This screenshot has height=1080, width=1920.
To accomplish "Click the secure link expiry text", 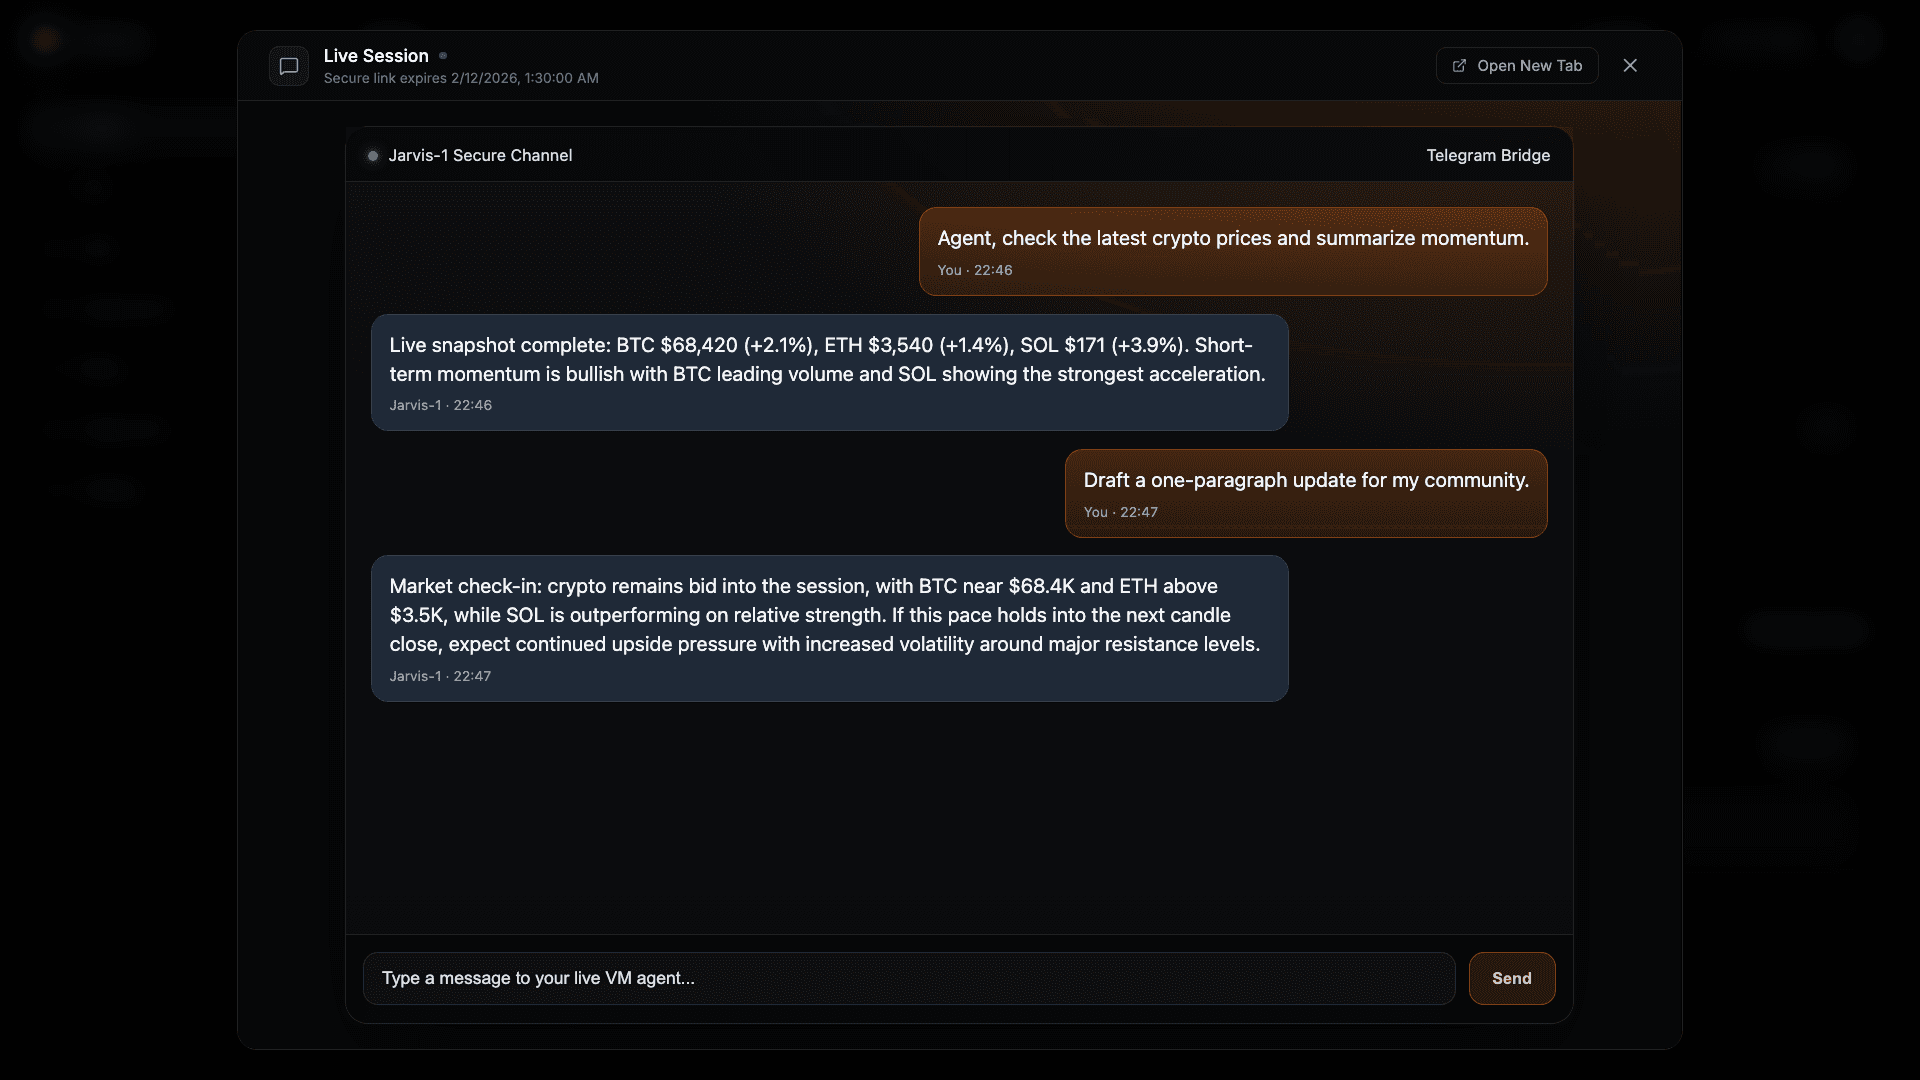I will pyautogui.click(x=461, y=78).
